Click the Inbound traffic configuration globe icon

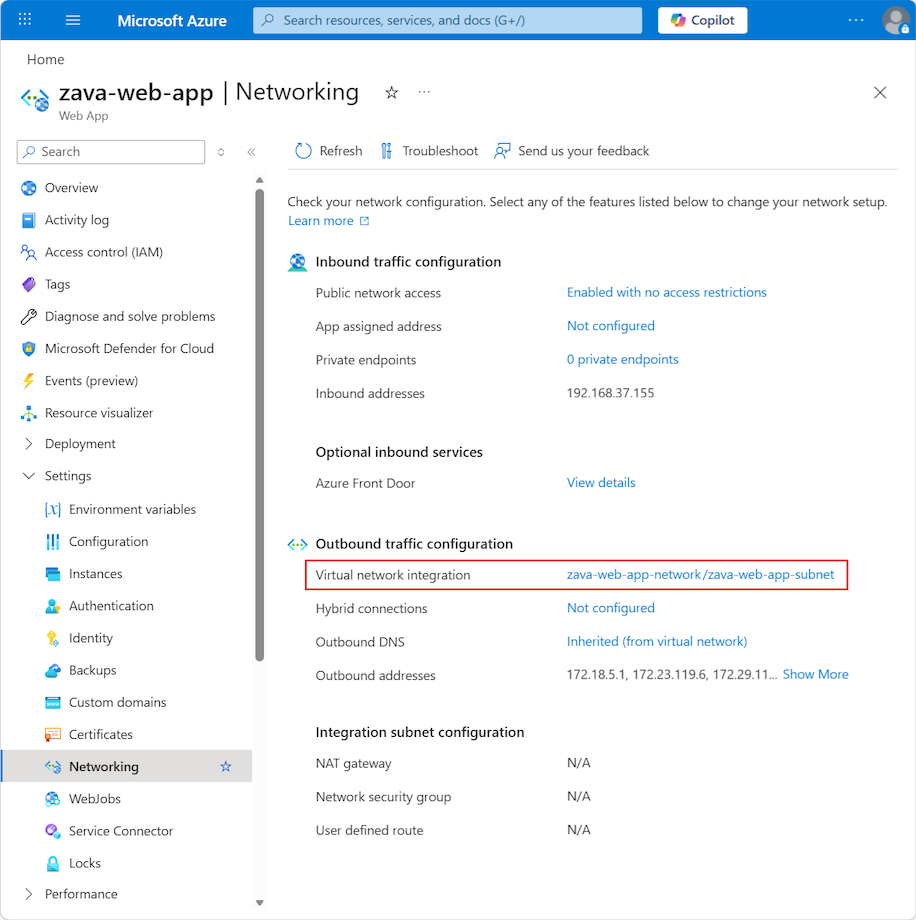point(298,262)
